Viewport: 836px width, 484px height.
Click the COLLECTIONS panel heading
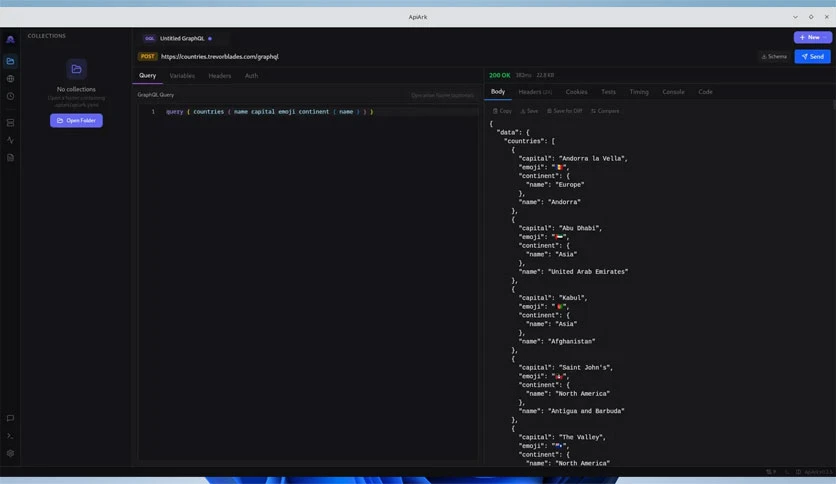[x=46, y=36]
